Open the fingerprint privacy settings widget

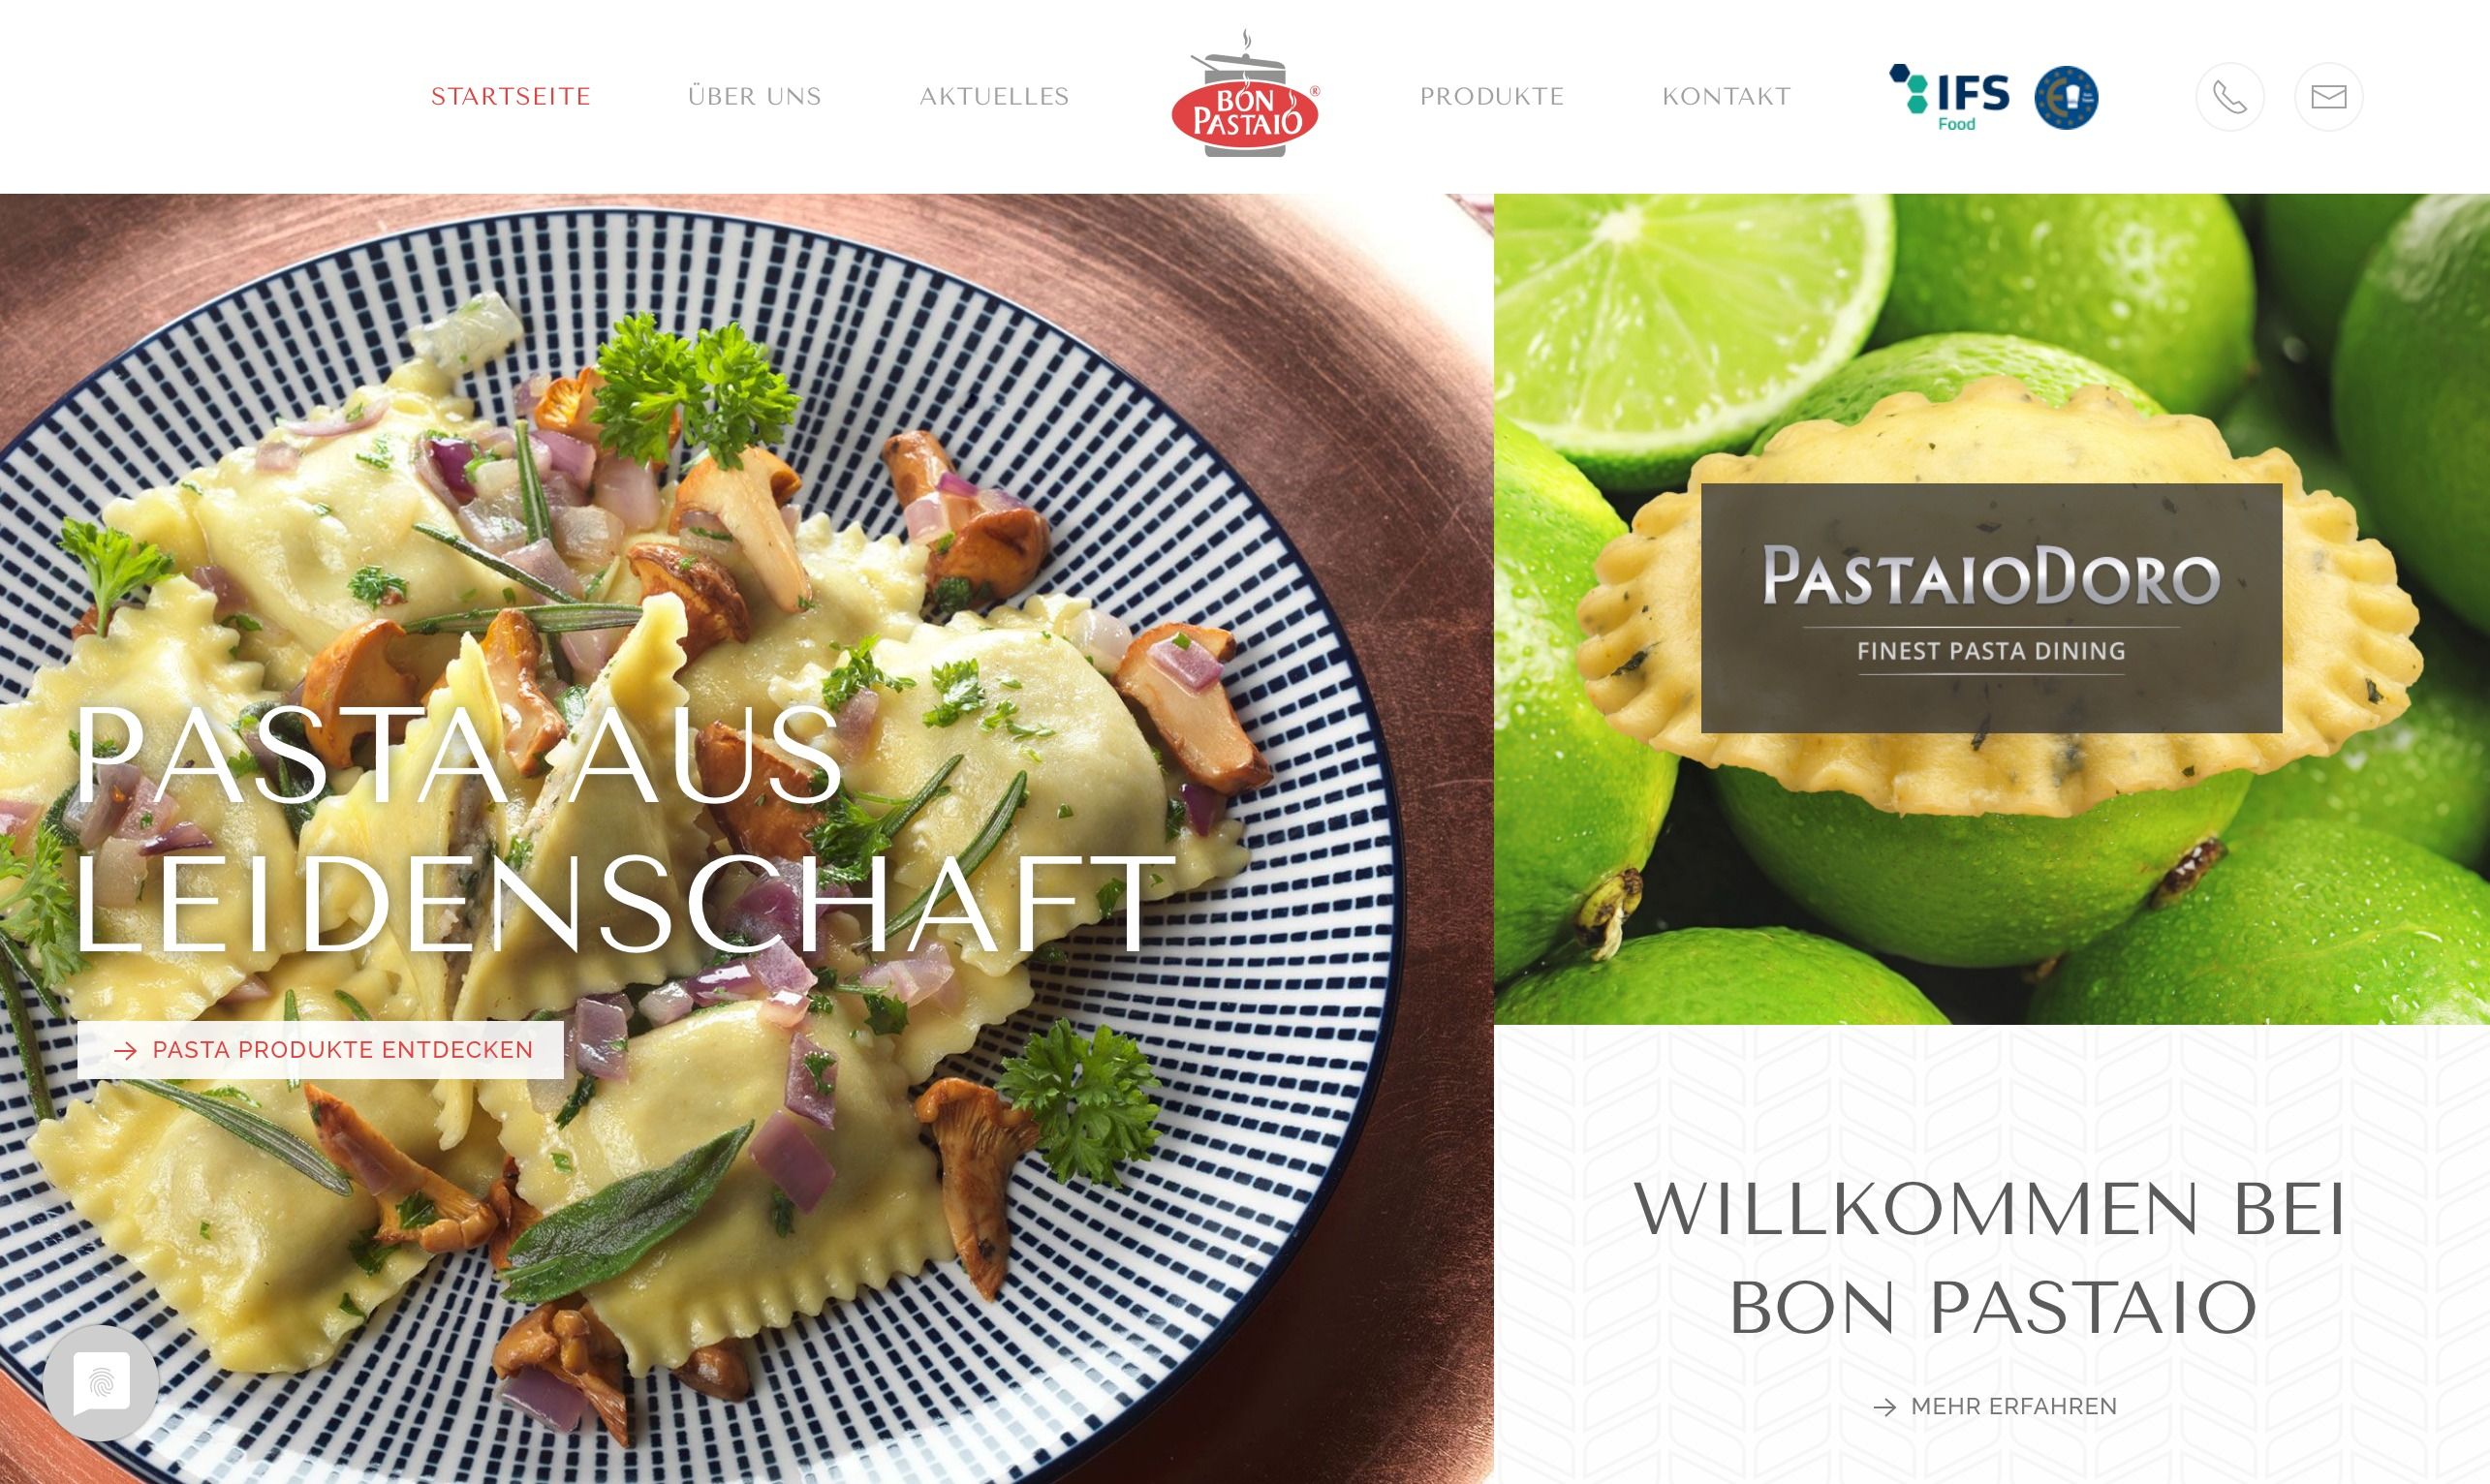(x=101, y=1383)
